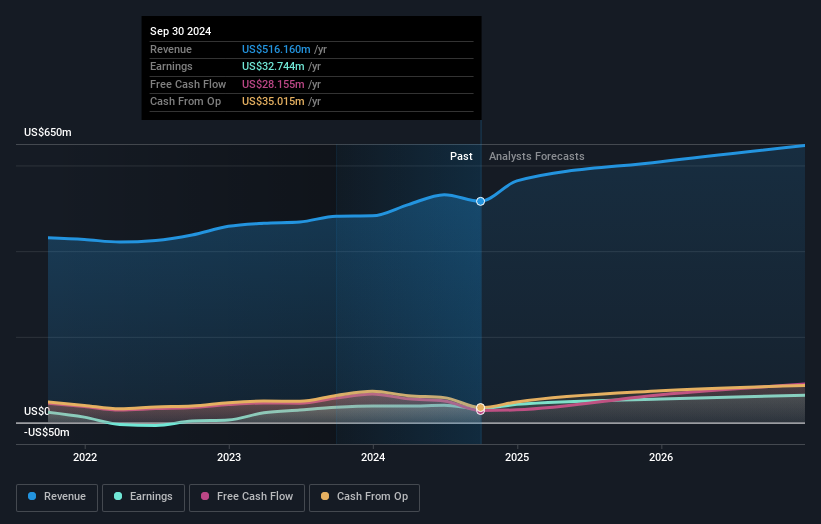Toggle the Free Cash Flow legend button
The height and width of the screenshot is (524, 821).
pos(247,497)
